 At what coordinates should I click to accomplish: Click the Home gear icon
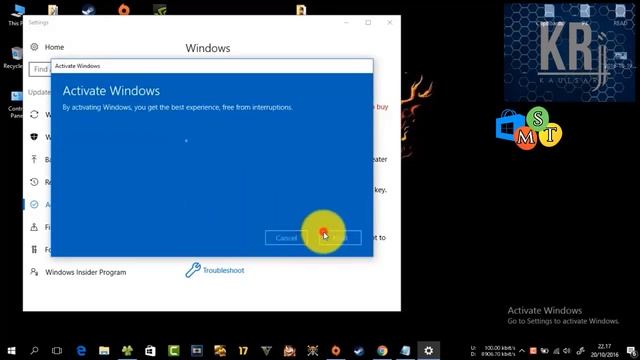[x=34, y=47]
